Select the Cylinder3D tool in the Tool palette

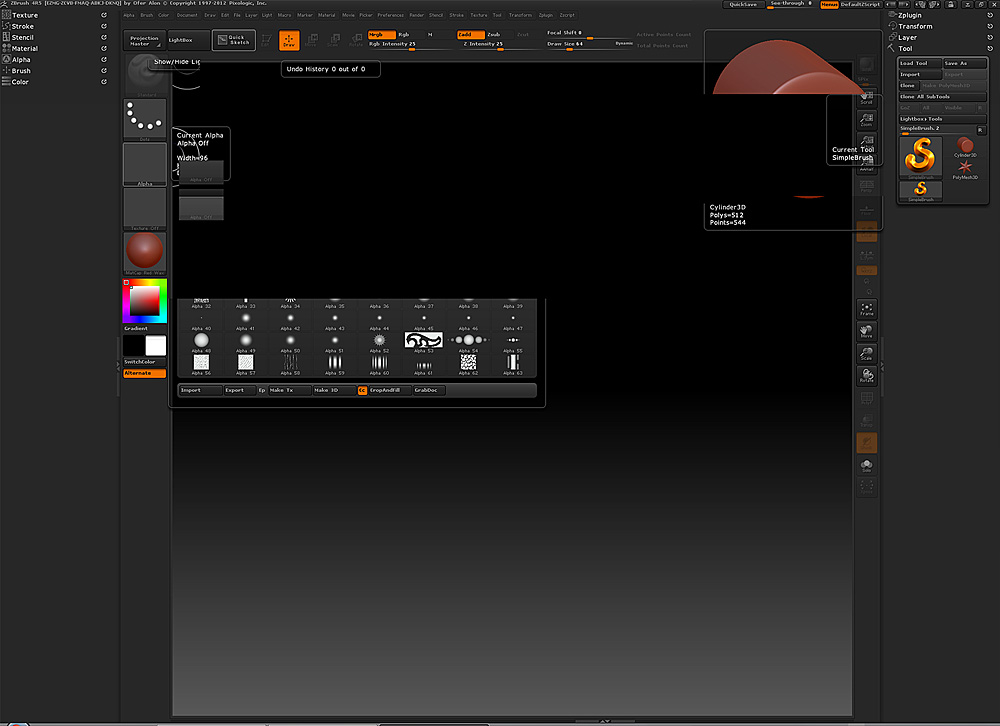(x=964, y=148)
